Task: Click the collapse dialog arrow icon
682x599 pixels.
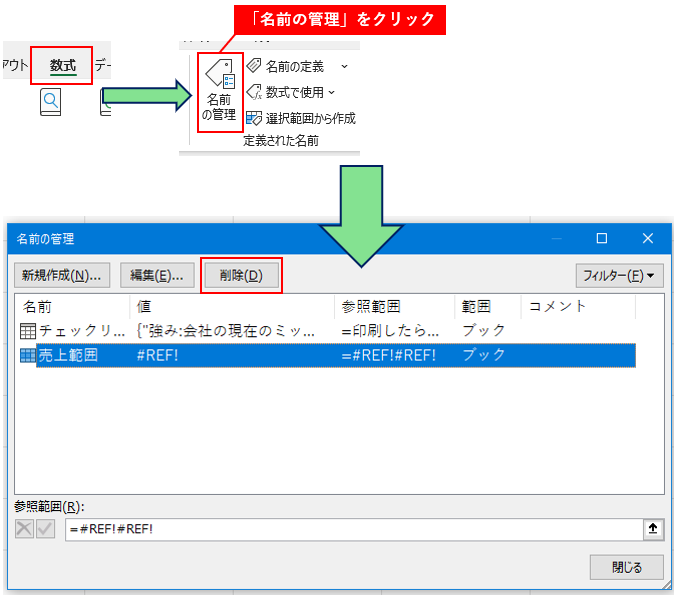Action: [x=653, y=530]
